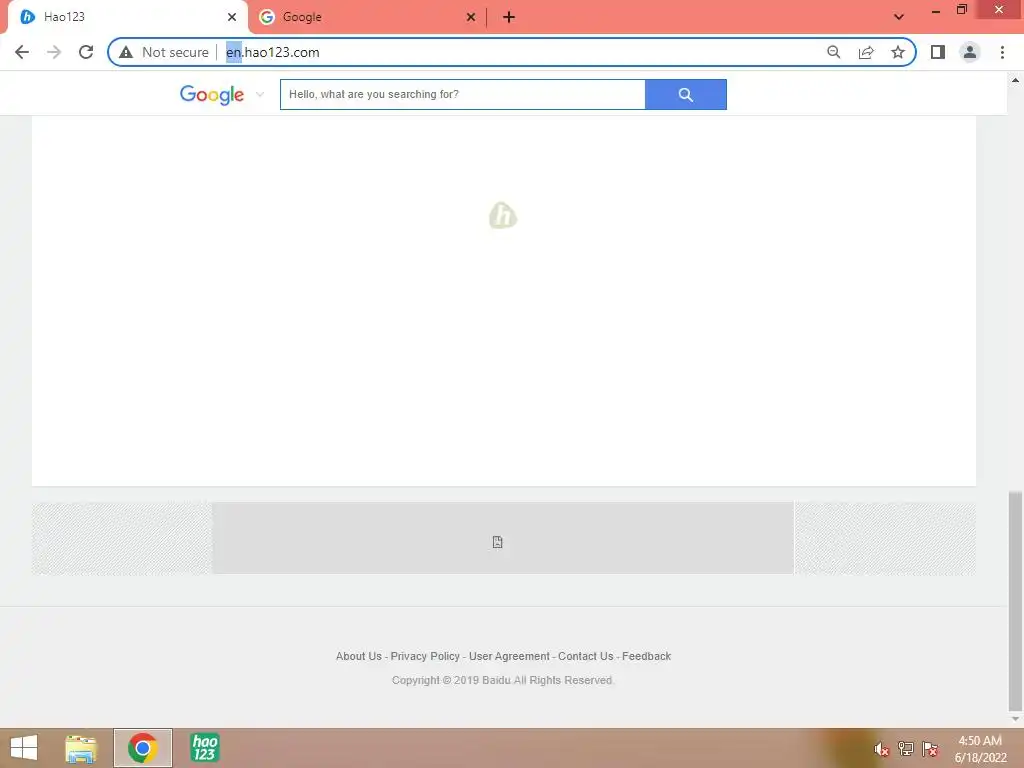Viewport: 1024px width, 768px height.
Task: Minimize the Chrome window
Action: [936, 11]
